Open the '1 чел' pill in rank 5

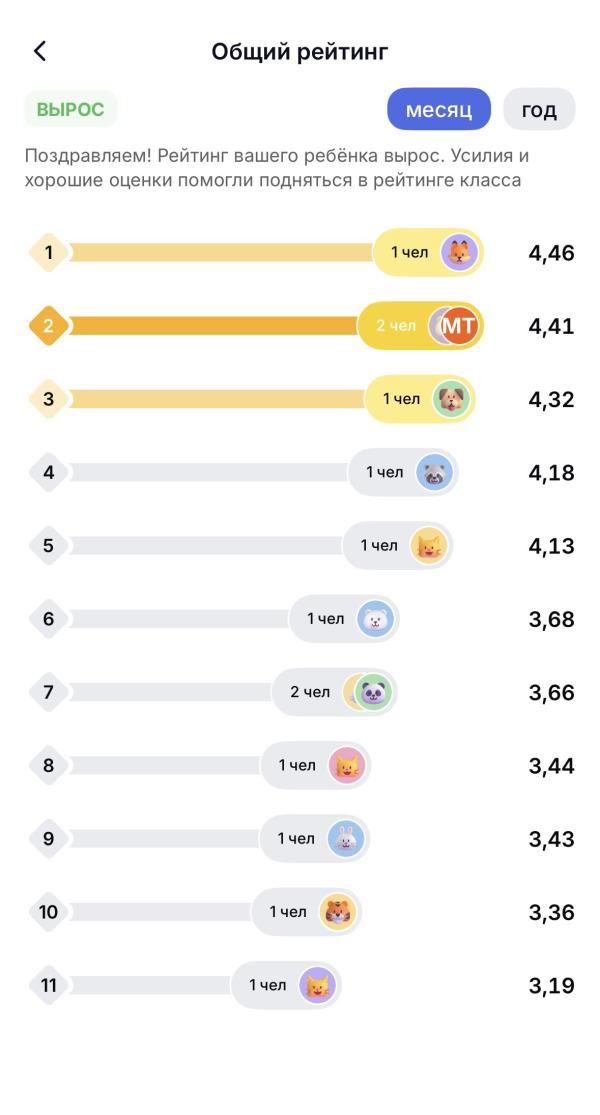[397, 545]
